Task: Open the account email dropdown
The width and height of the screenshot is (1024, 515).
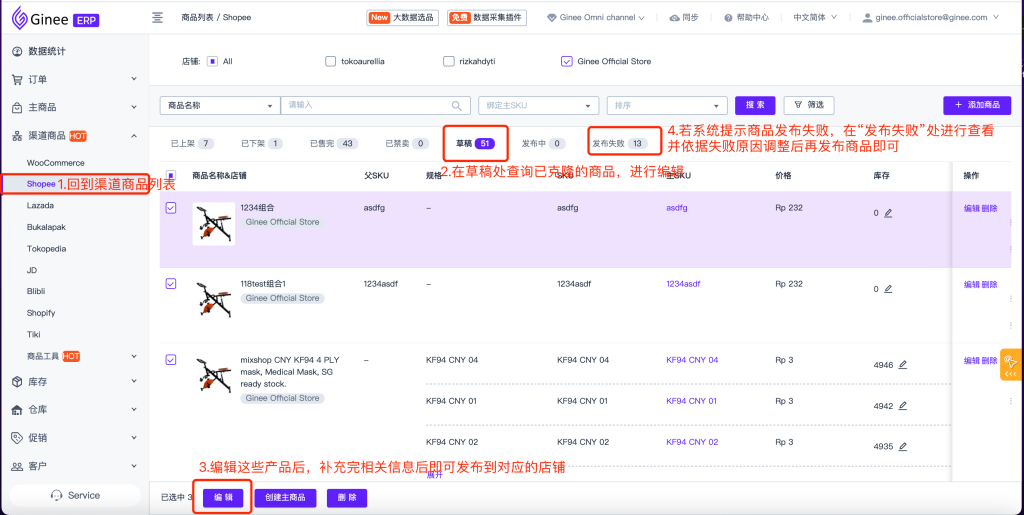Action: (931, 18)
